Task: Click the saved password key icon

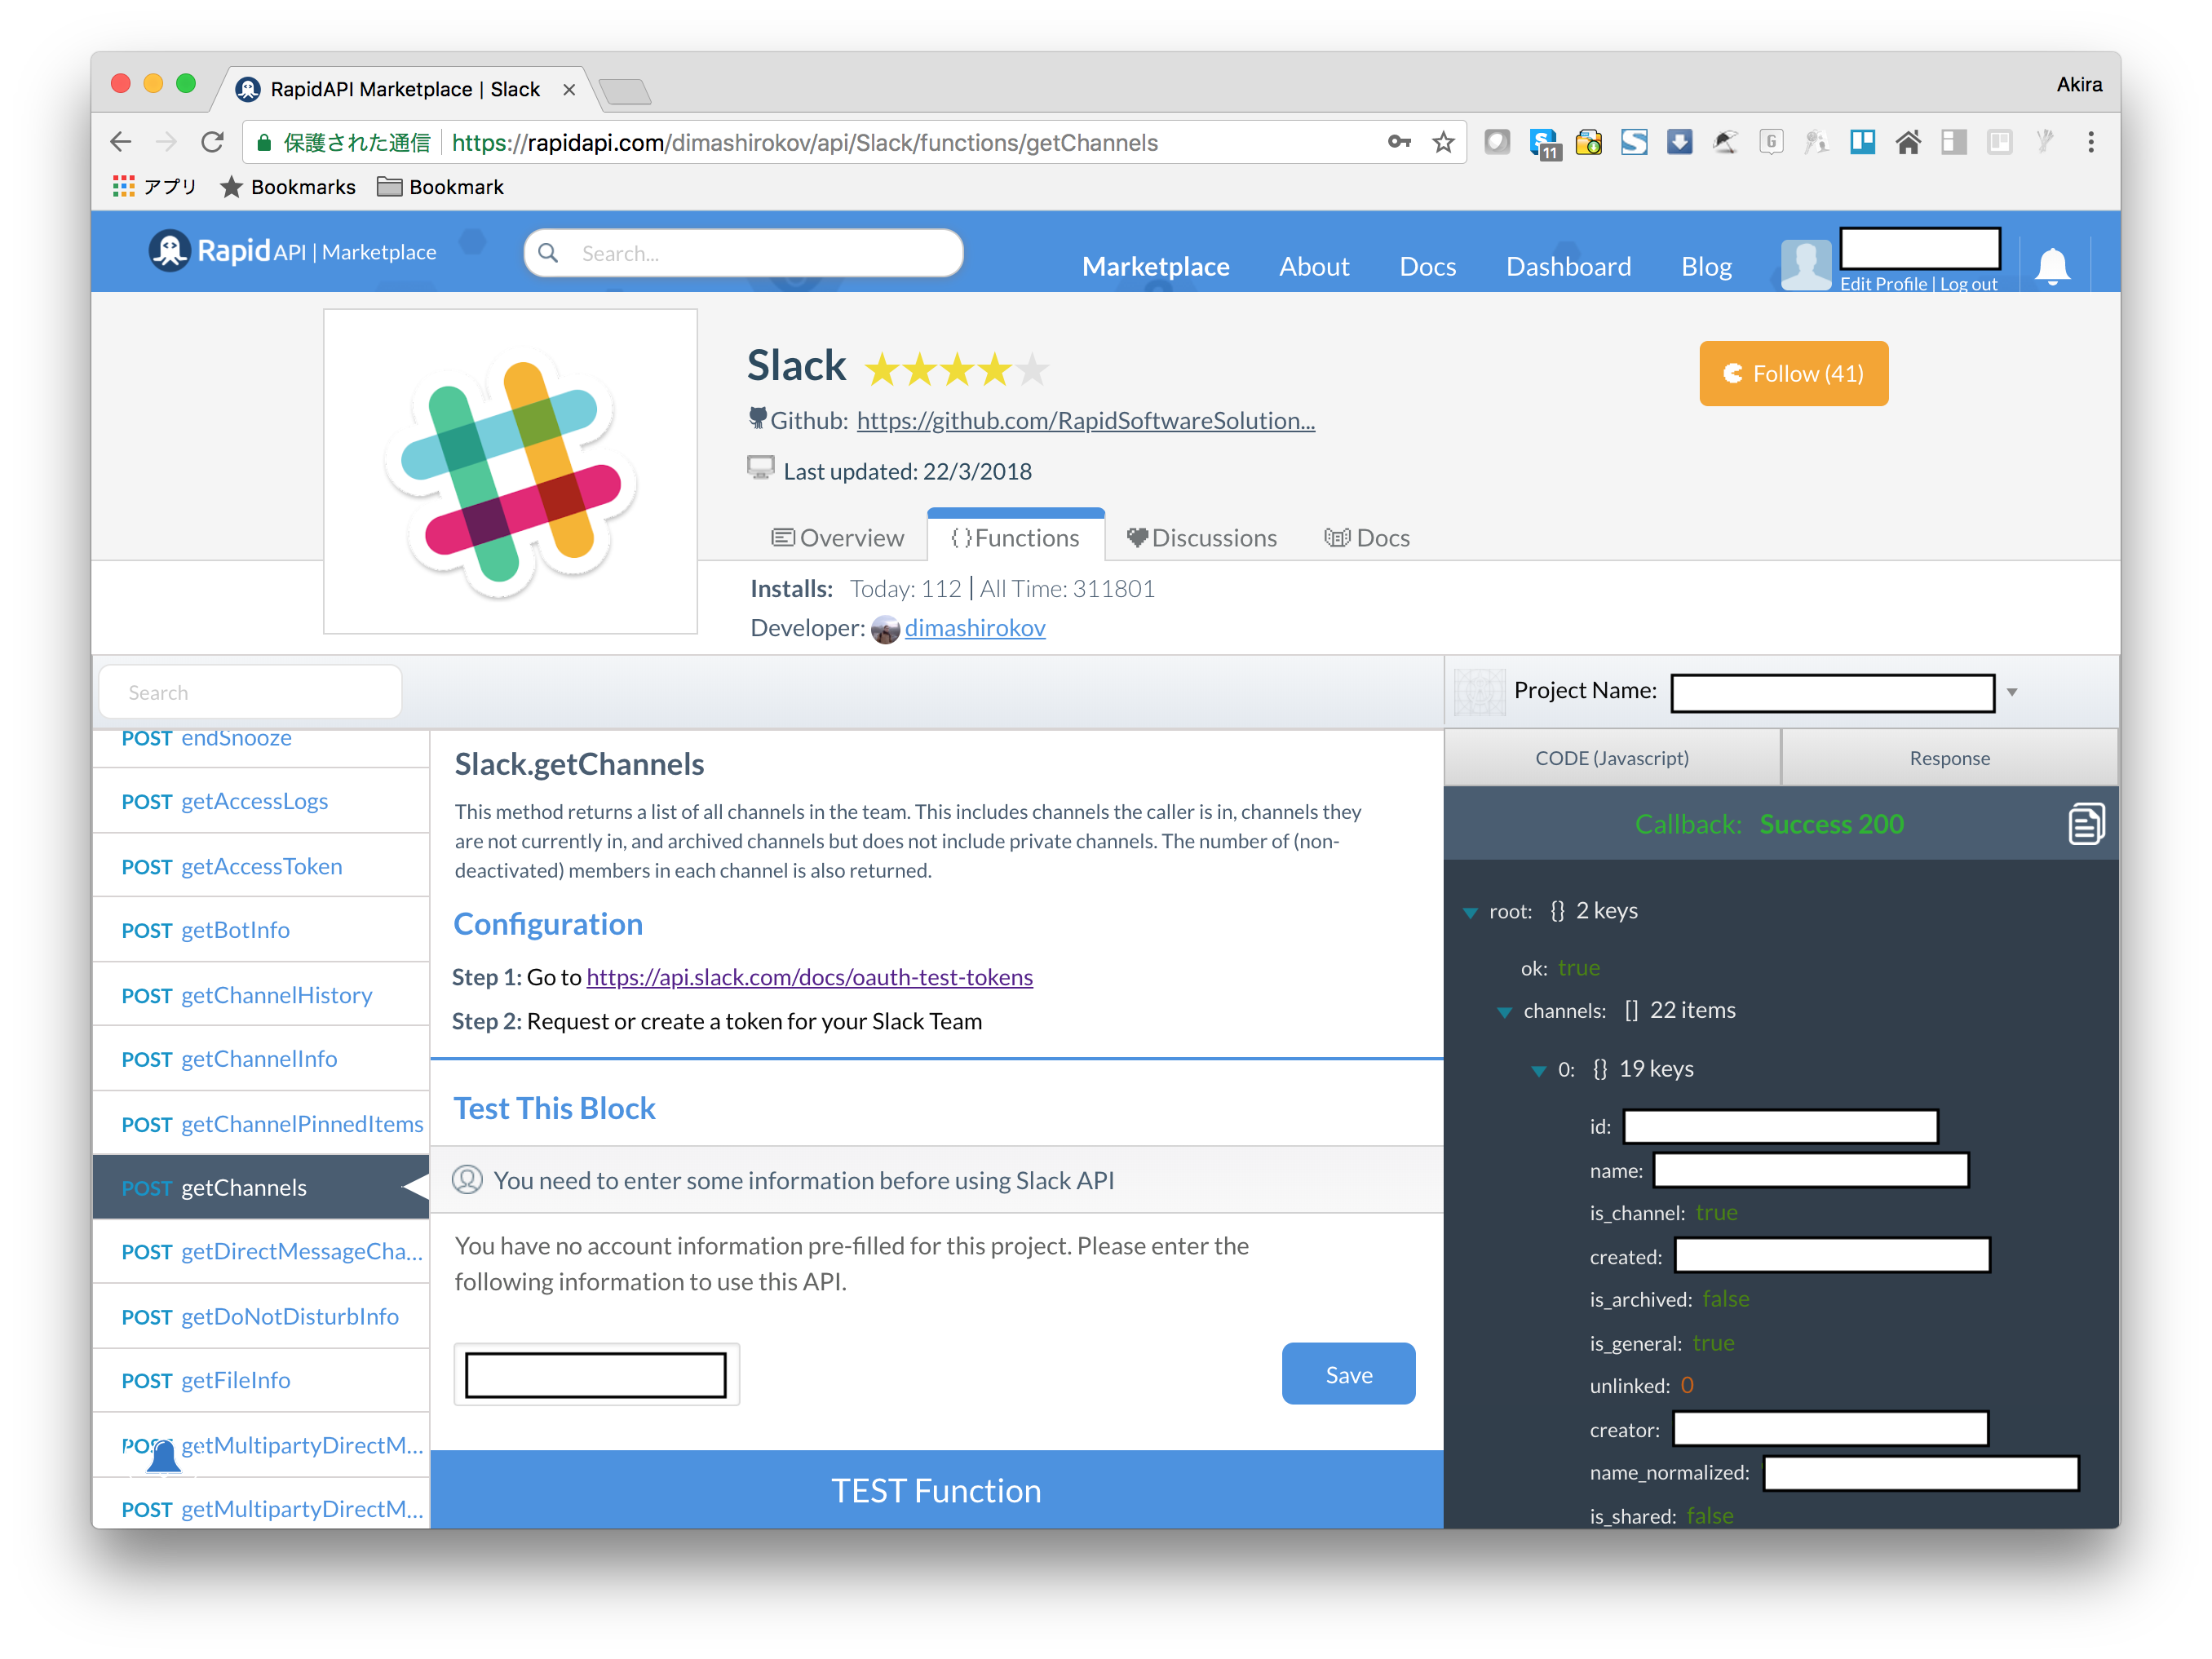Action: click(1399, 142)
